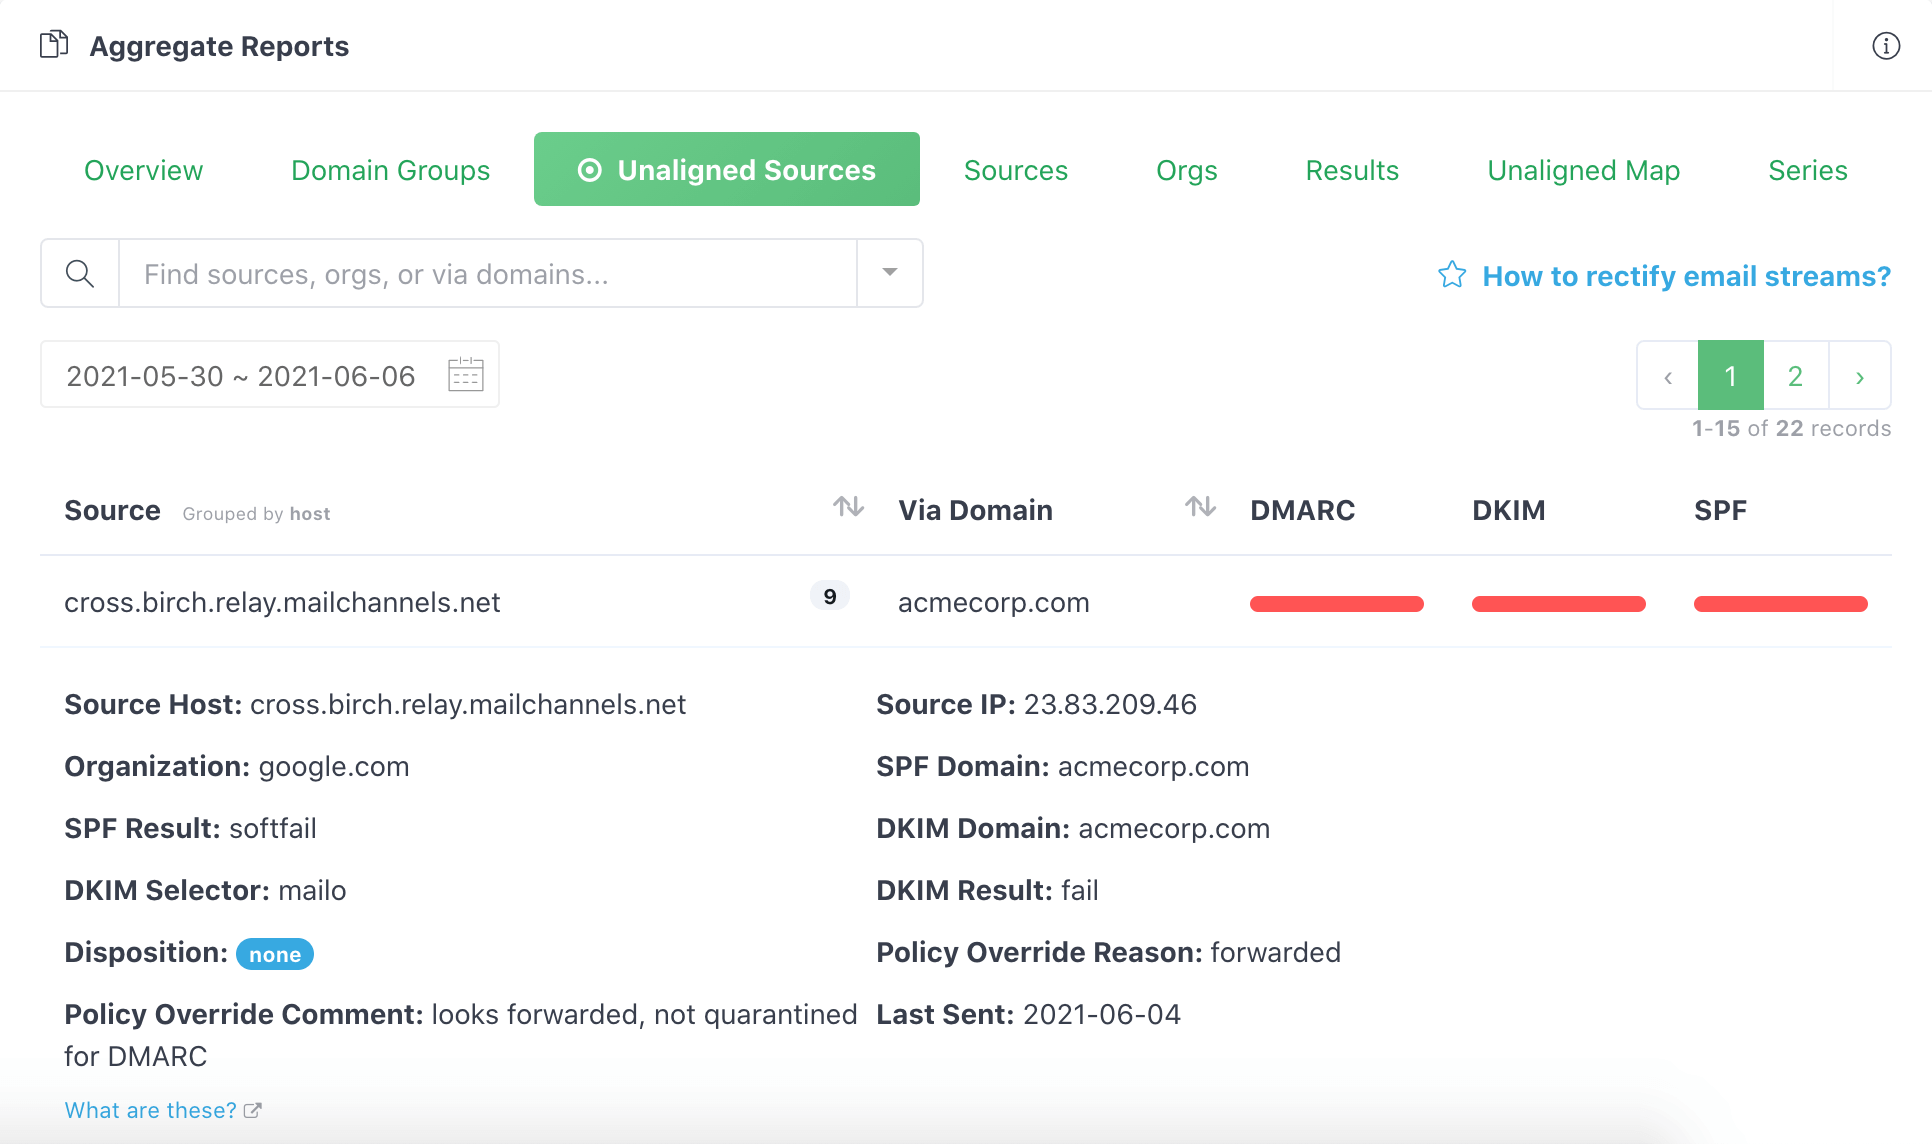Screen dimensions: 1932x1144
Task: Select the Series tab
Action: coord(1807,169)
